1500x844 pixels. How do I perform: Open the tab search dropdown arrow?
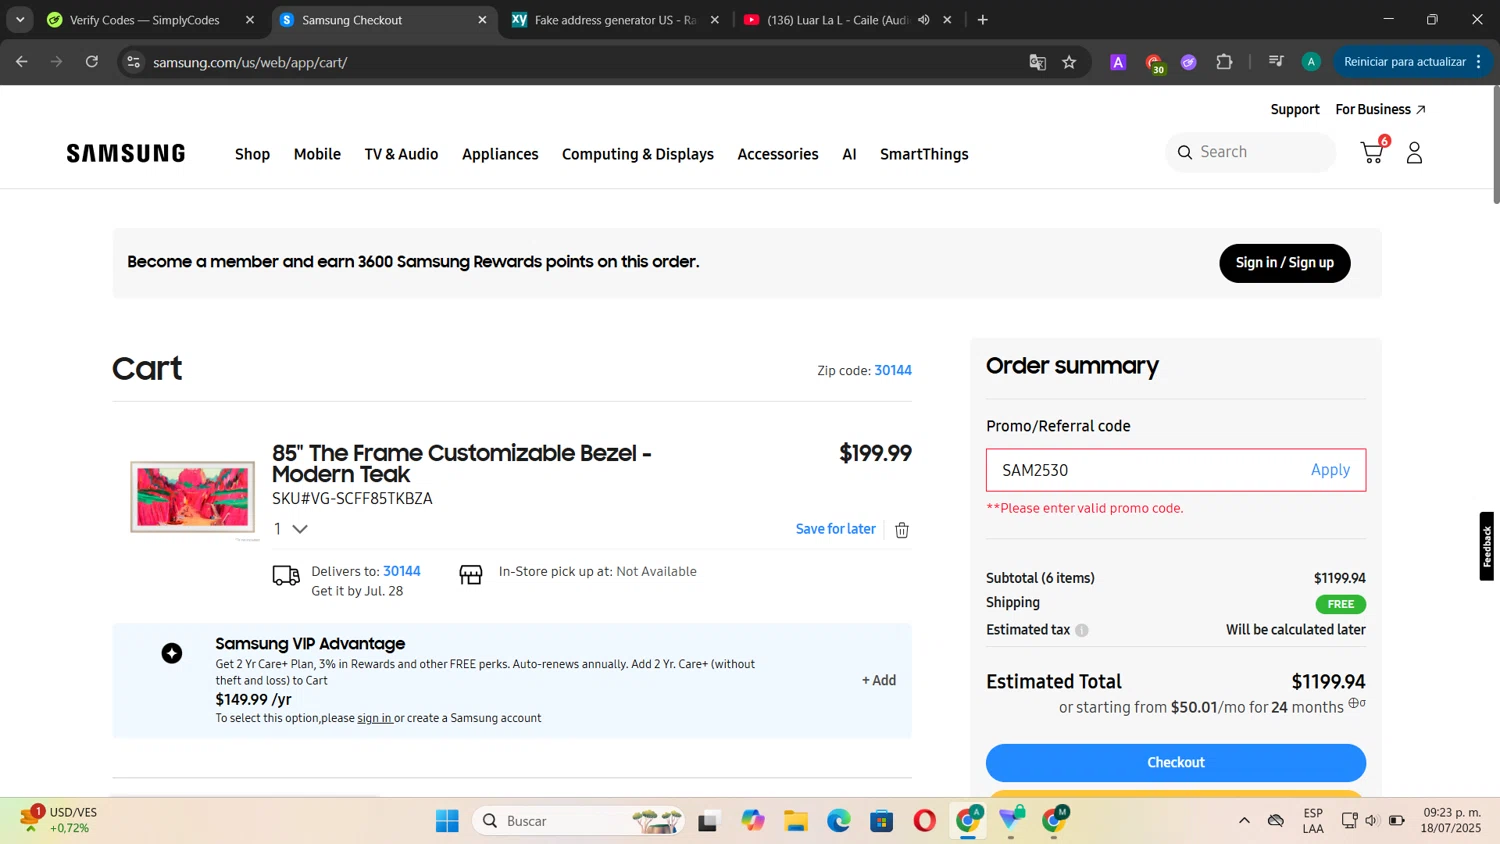[x=20, y=20]
